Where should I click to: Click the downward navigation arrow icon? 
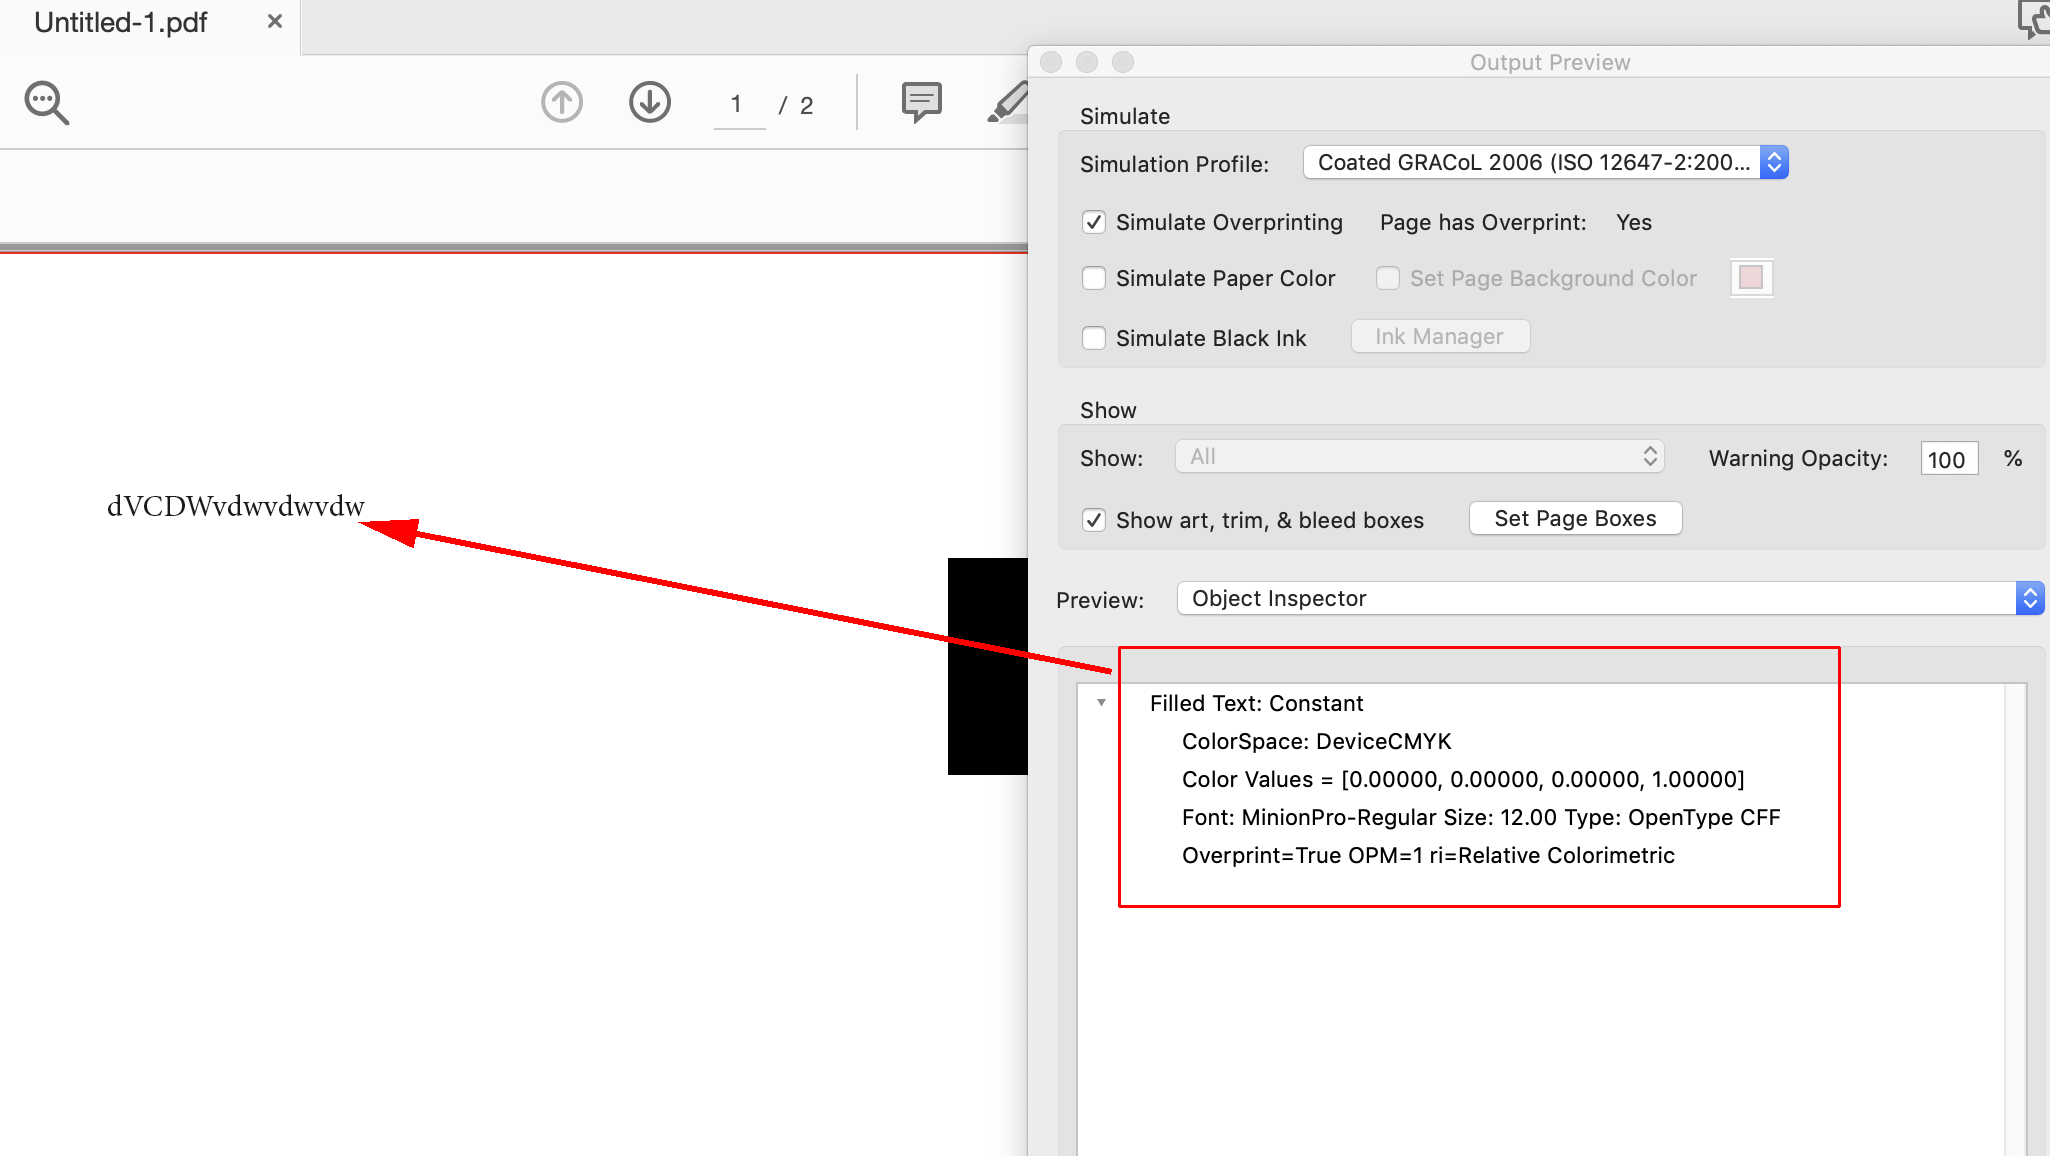pos(648,100)
